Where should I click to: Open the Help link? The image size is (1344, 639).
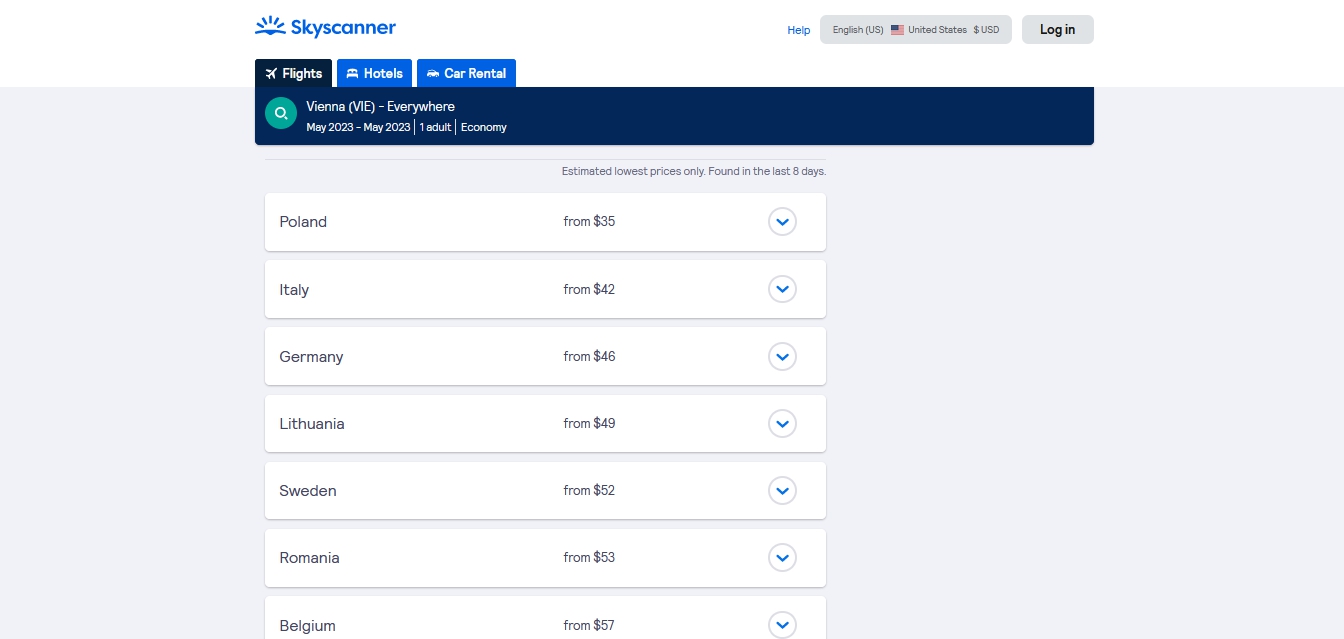point(799,30)
